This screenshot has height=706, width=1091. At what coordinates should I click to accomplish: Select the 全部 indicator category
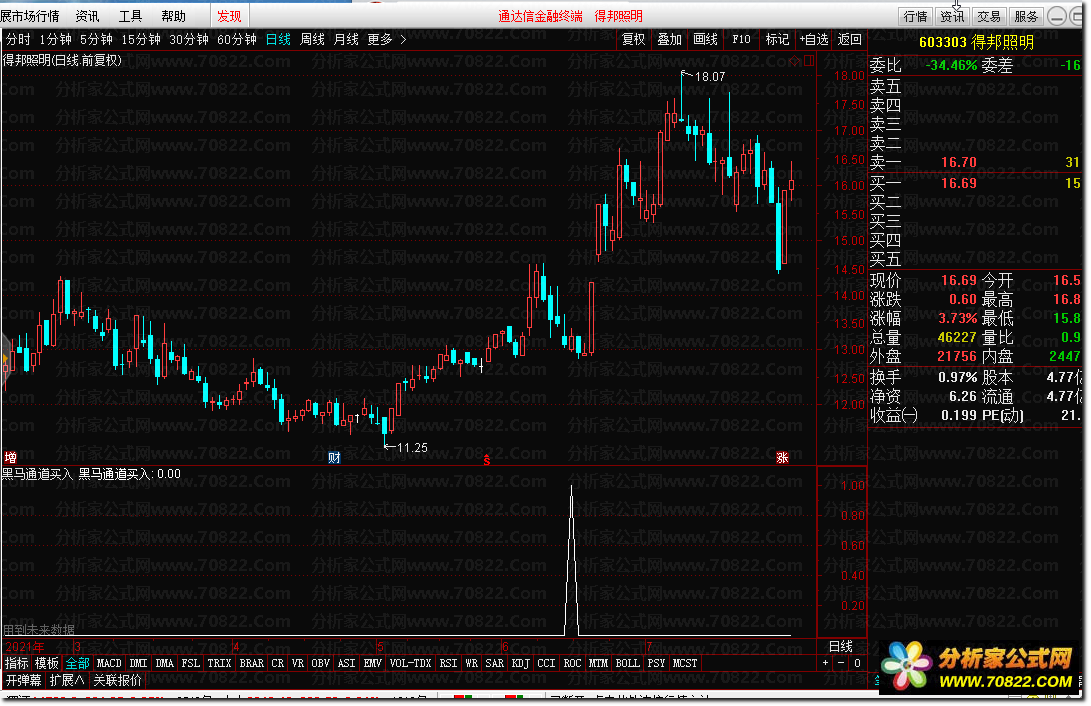(x=77, y=663)
